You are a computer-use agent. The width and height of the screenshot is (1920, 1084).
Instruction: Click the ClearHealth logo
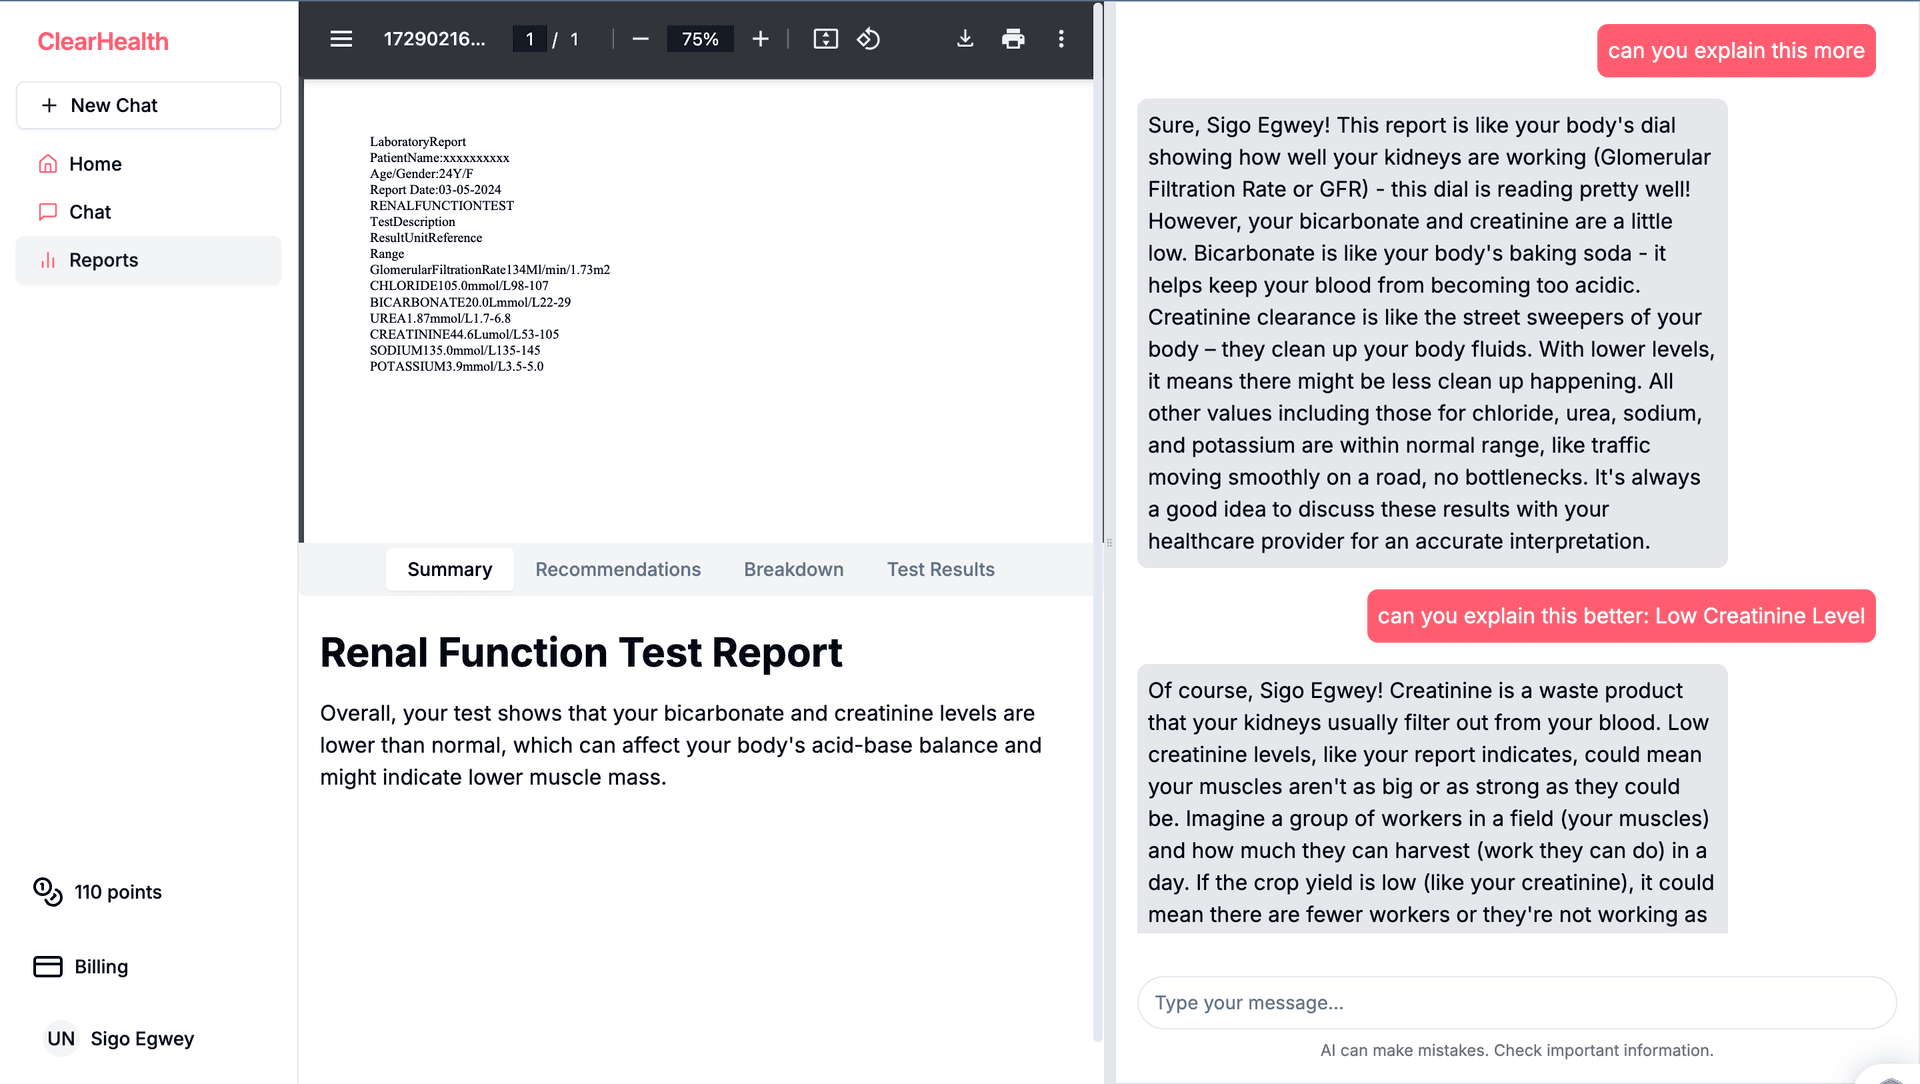pos(103,41)
